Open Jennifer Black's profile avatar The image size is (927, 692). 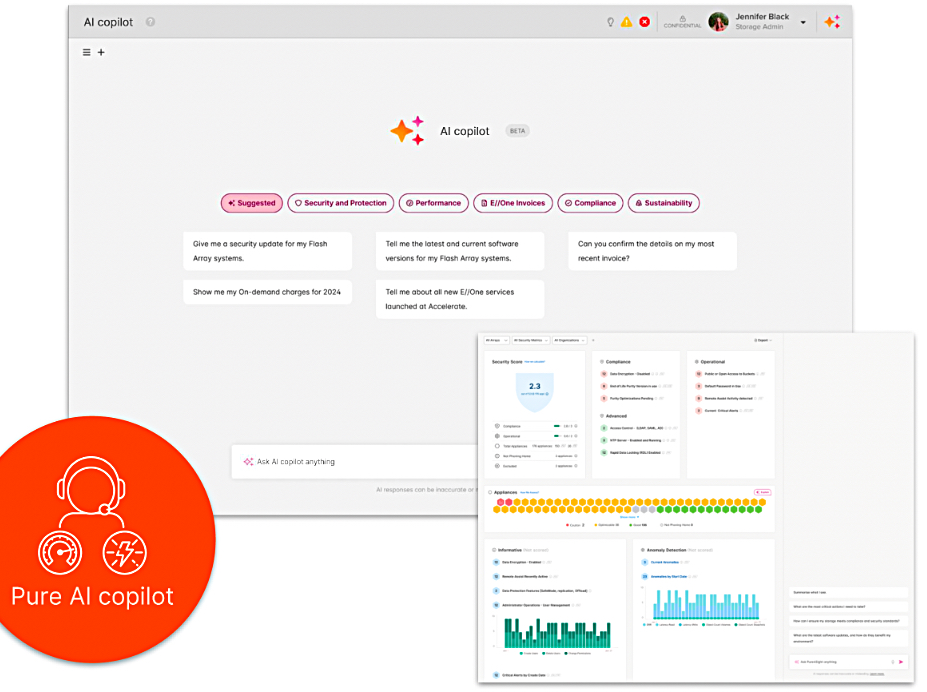coord(718,22)
